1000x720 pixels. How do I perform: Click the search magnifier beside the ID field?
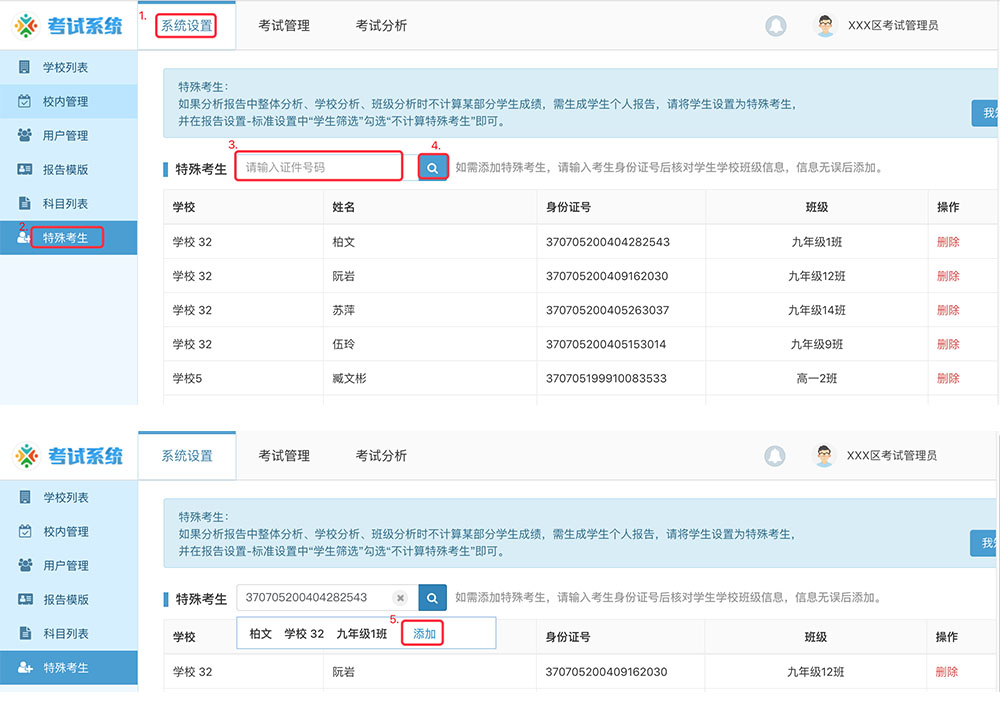tap(432, 165)
